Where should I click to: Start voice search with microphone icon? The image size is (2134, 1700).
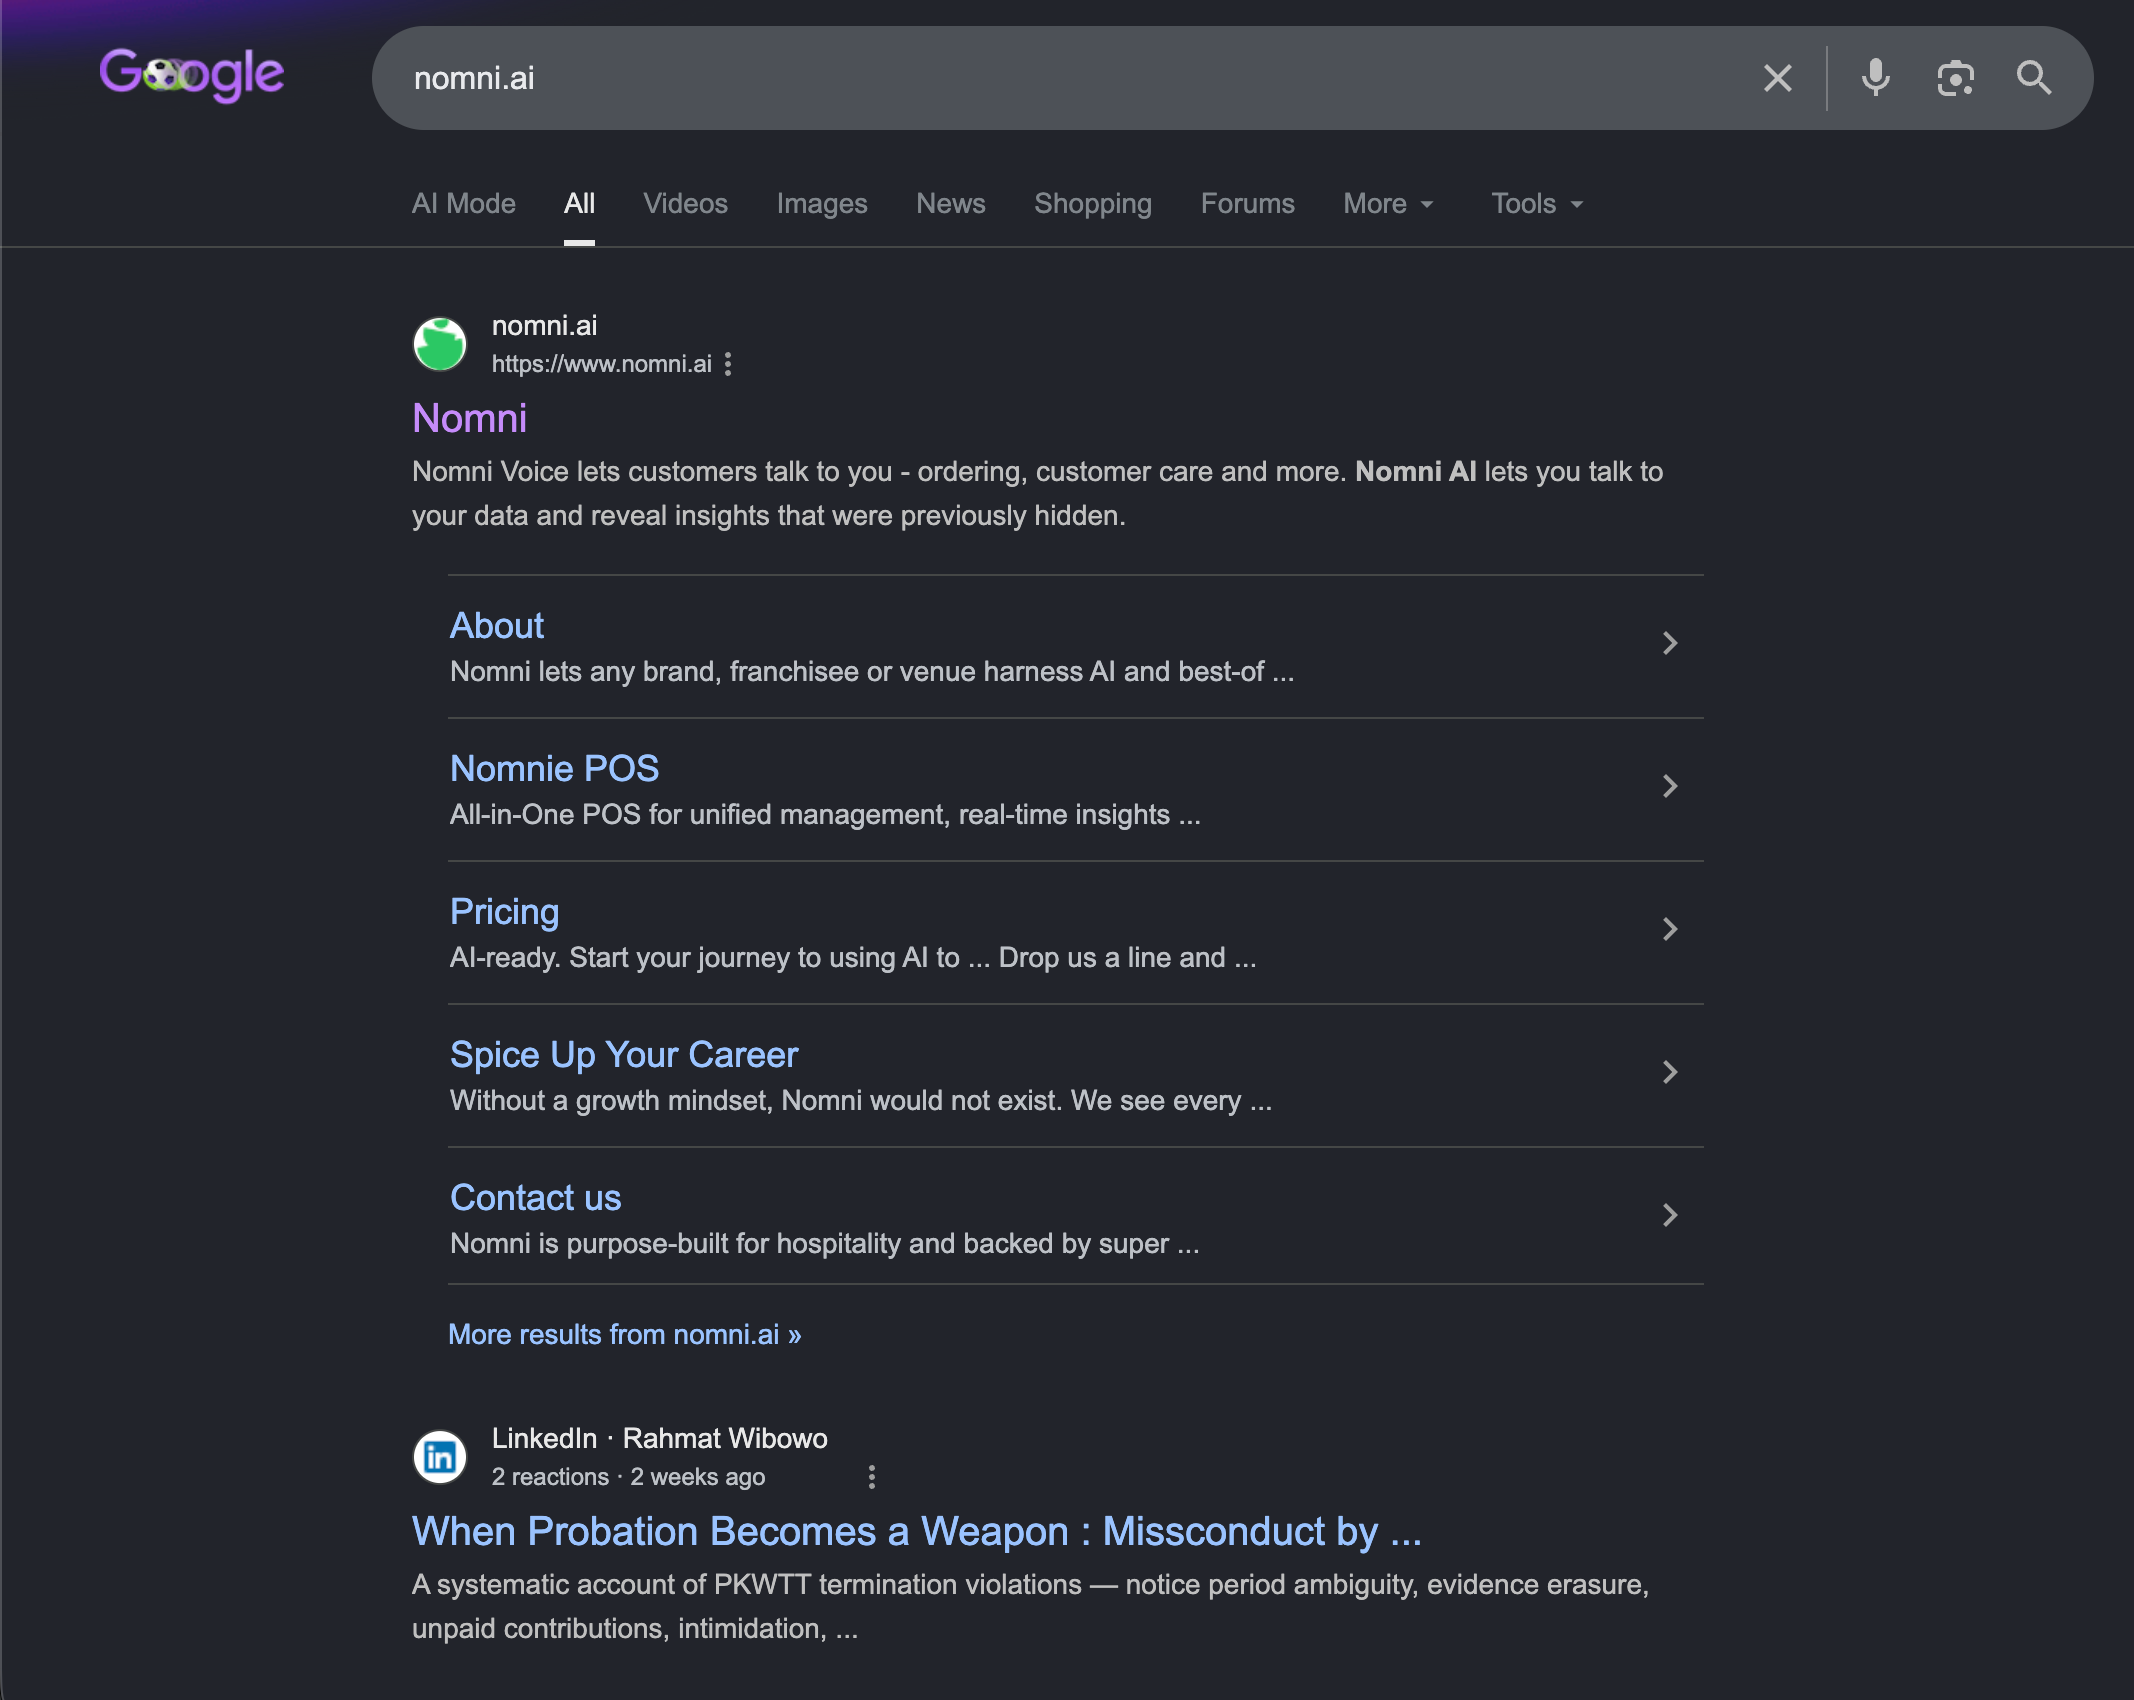1875,78
